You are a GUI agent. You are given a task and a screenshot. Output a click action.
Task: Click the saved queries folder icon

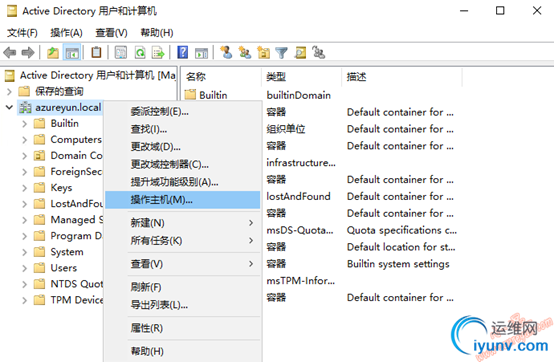click(x=24, y=91)
